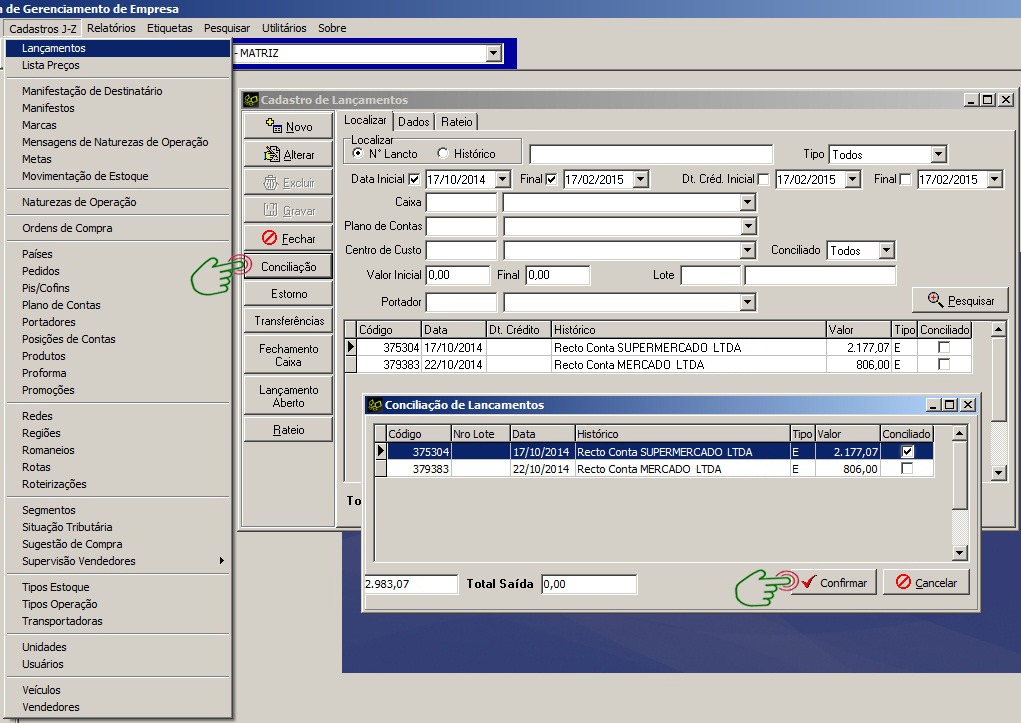Click the Pesquisar magnifier search button
The height and width of the screenshot is (723, 1021).
tap(960, 300)
